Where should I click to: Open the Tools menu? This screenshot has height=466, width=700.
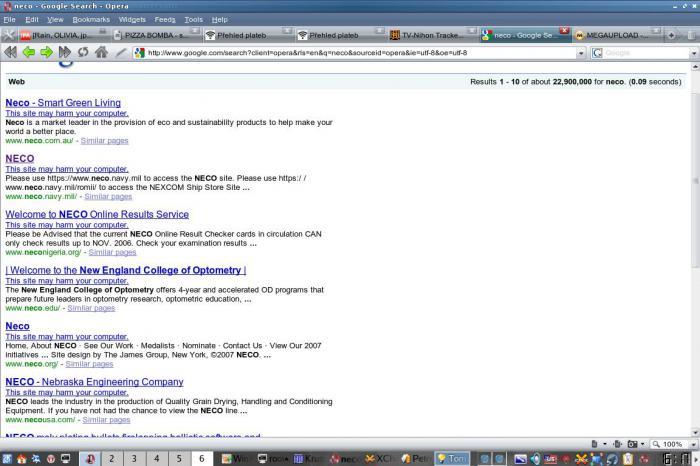pos(194,20)
